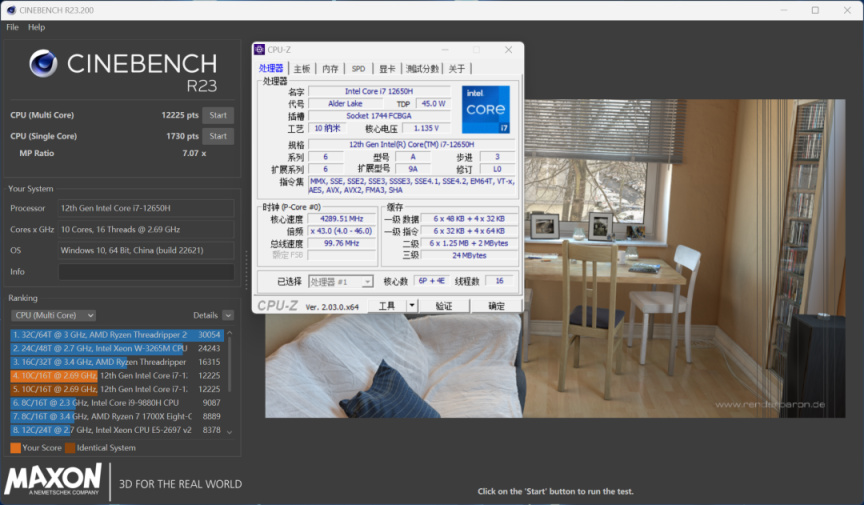Select the 处理器 tab in CPU-Z
The width and height of the screenshot is (864, 505).
[x=271, y=68]
